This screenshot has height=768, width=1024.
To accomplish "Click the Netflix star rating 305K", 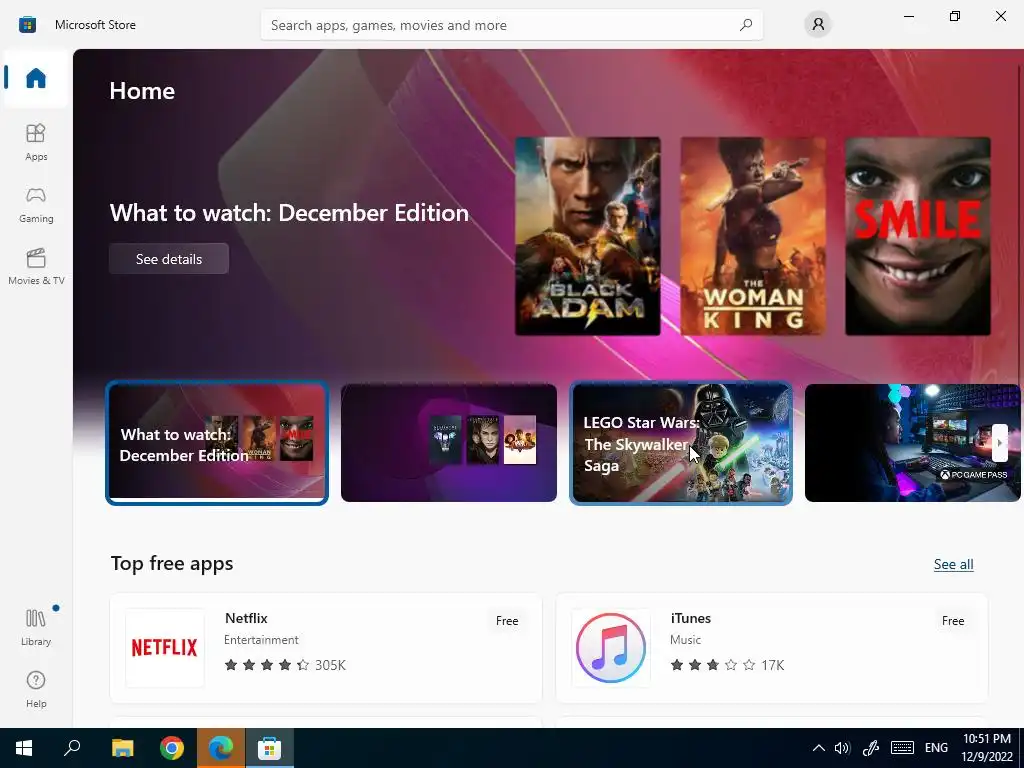I will pyautogui.click(x=285, y=665).
